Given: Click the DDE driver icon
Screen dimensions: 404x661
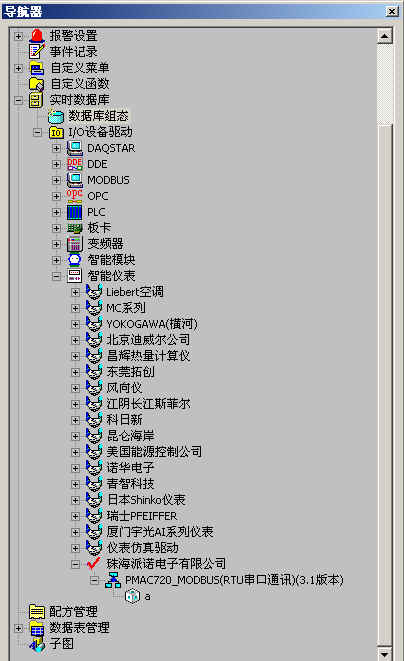Looking at the screenshot, I should click(x=75, y=164).
